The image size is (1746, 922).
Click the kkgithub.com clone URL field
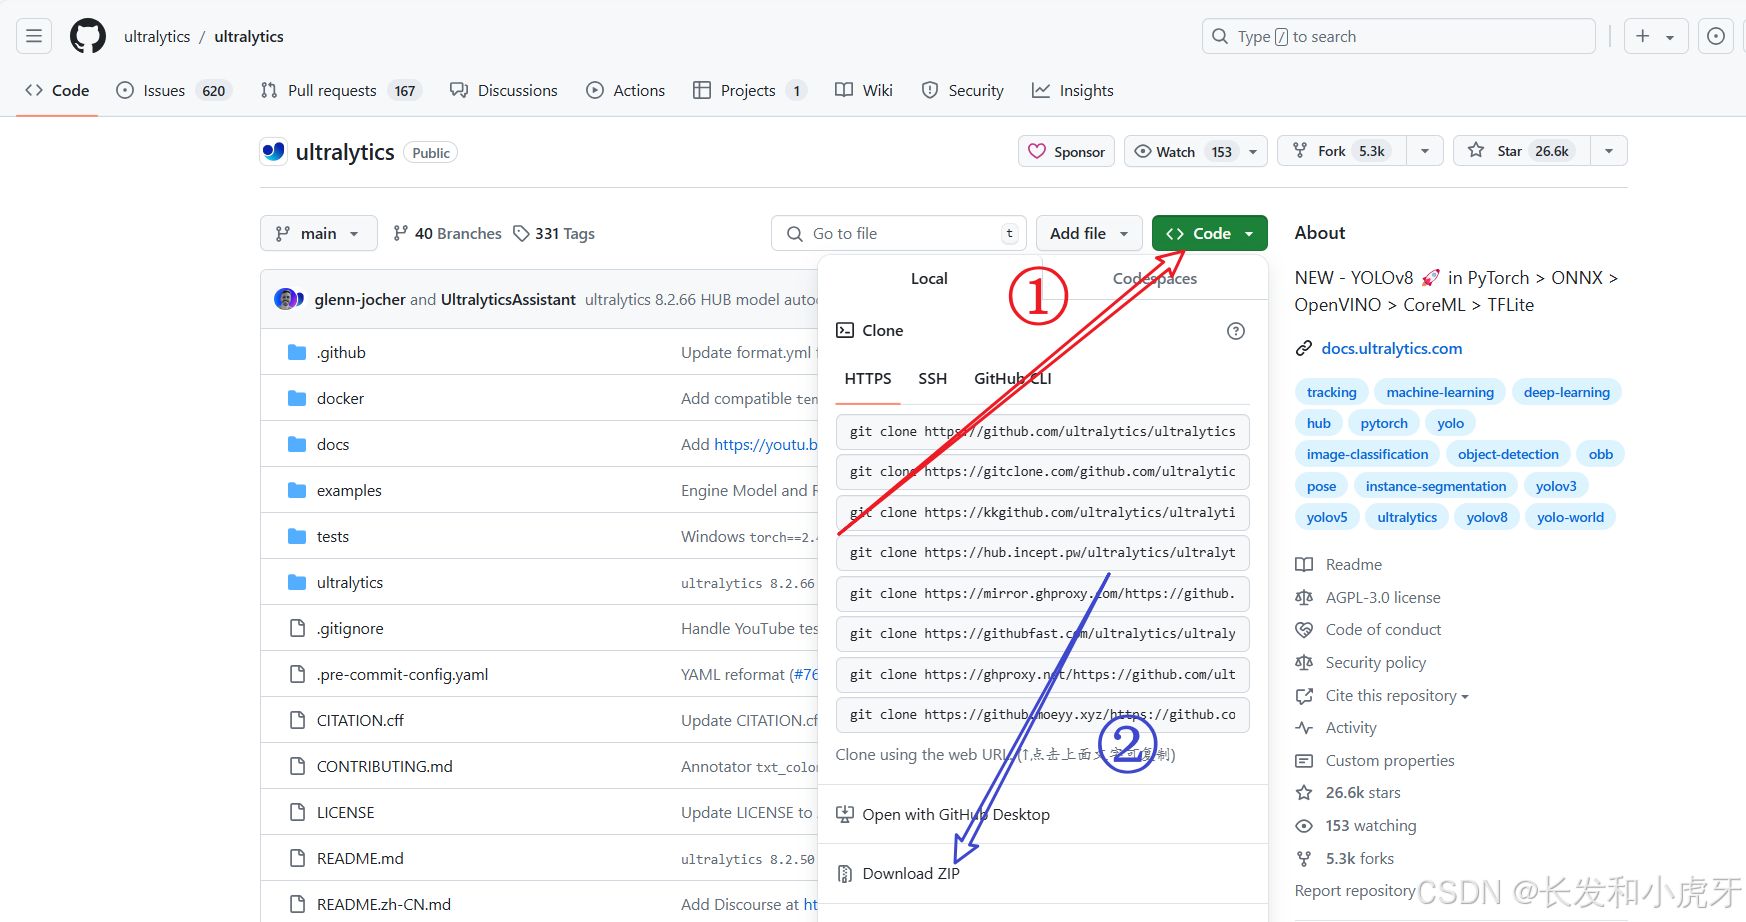[x=1043, y=512]
